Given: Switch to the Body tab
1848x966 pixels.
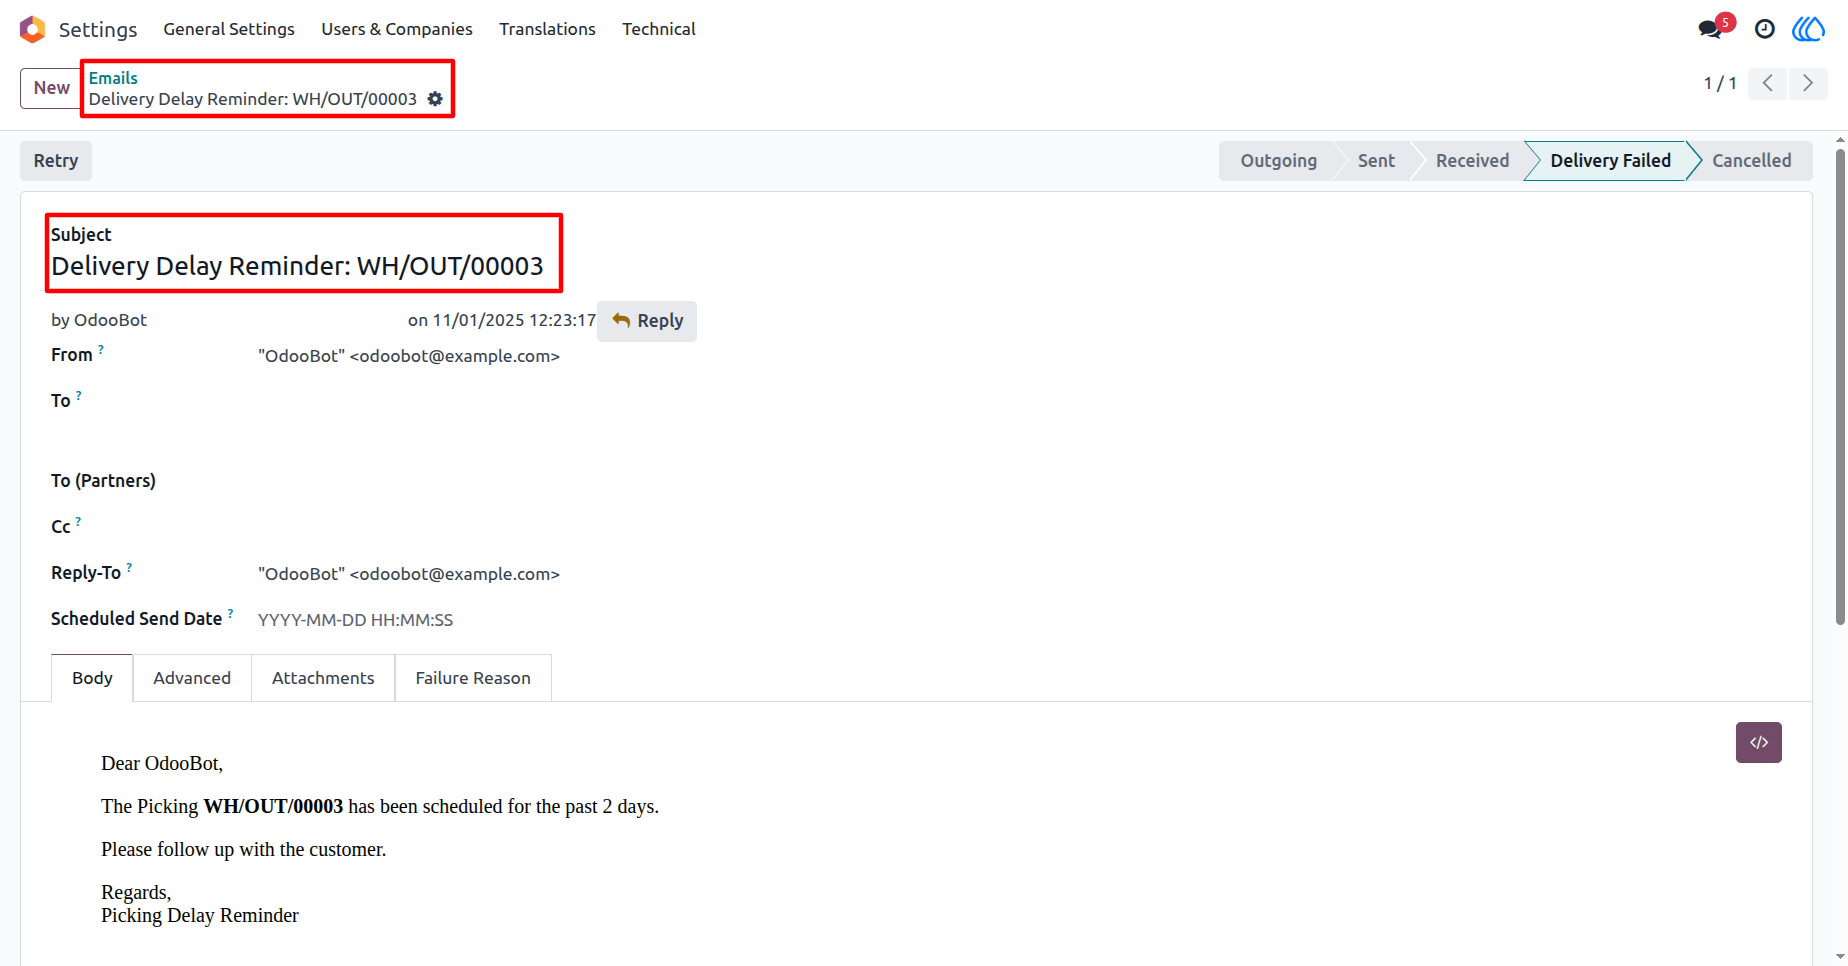Looking at the screenshot, I should (92, 678).
